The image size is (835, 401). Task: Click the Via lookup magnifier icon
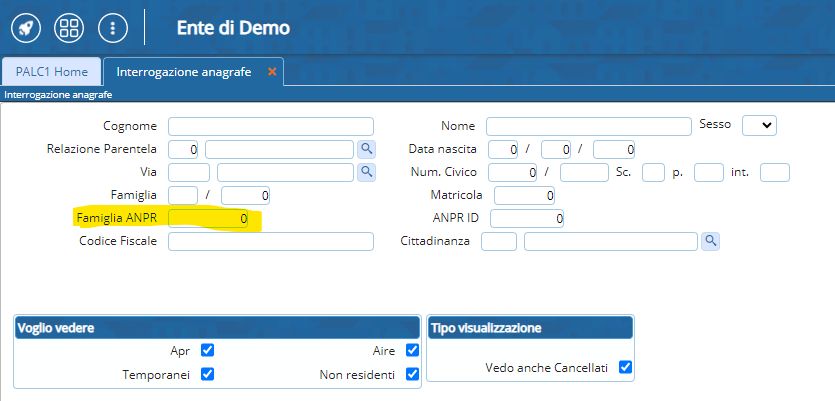tap(367, 172)
